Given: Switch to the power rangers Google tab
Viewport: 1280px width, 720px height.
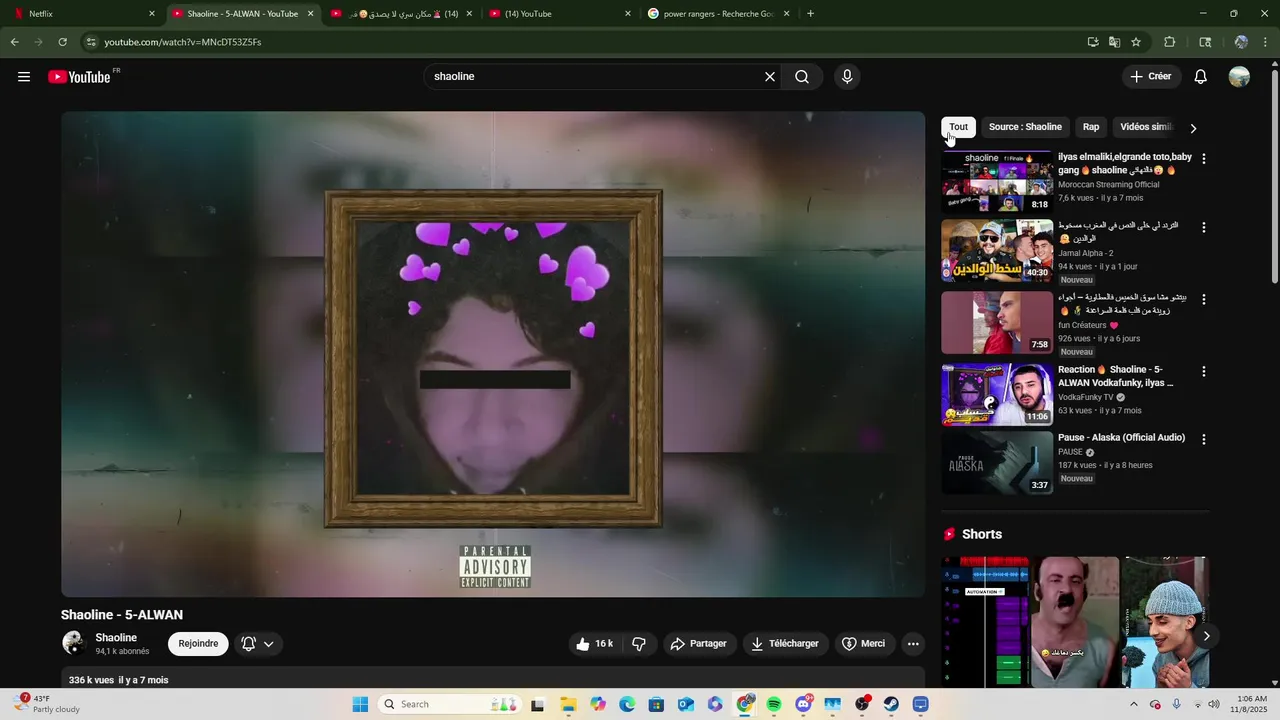Looking at the screenshot, I should pos(718,14).
